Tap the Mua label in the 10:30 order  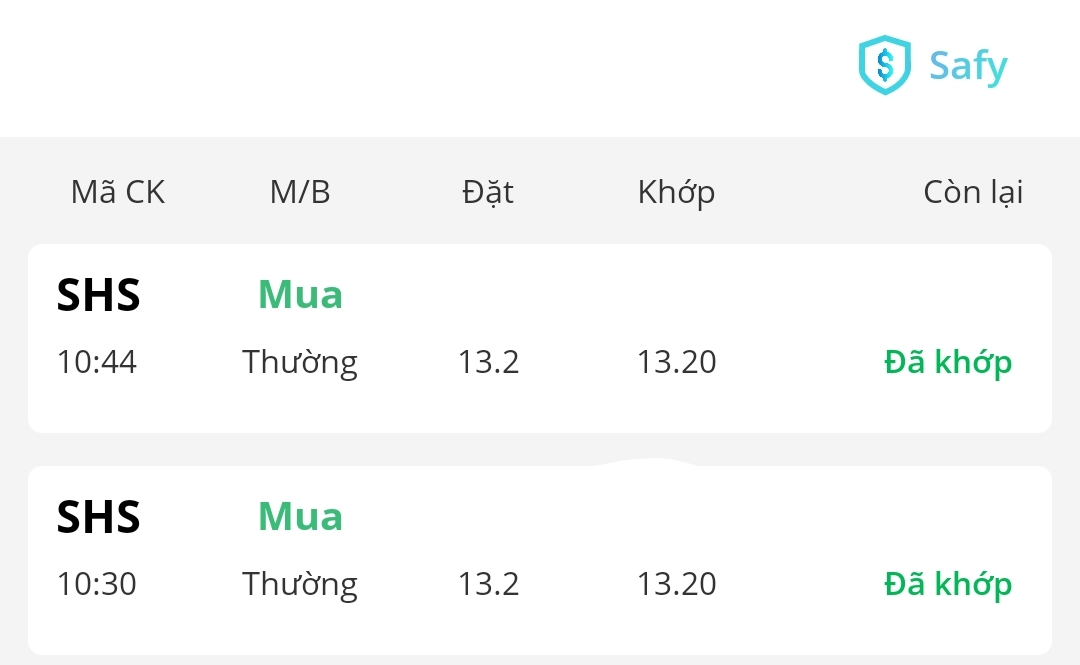pyautogui.click(x=300, y=517)
